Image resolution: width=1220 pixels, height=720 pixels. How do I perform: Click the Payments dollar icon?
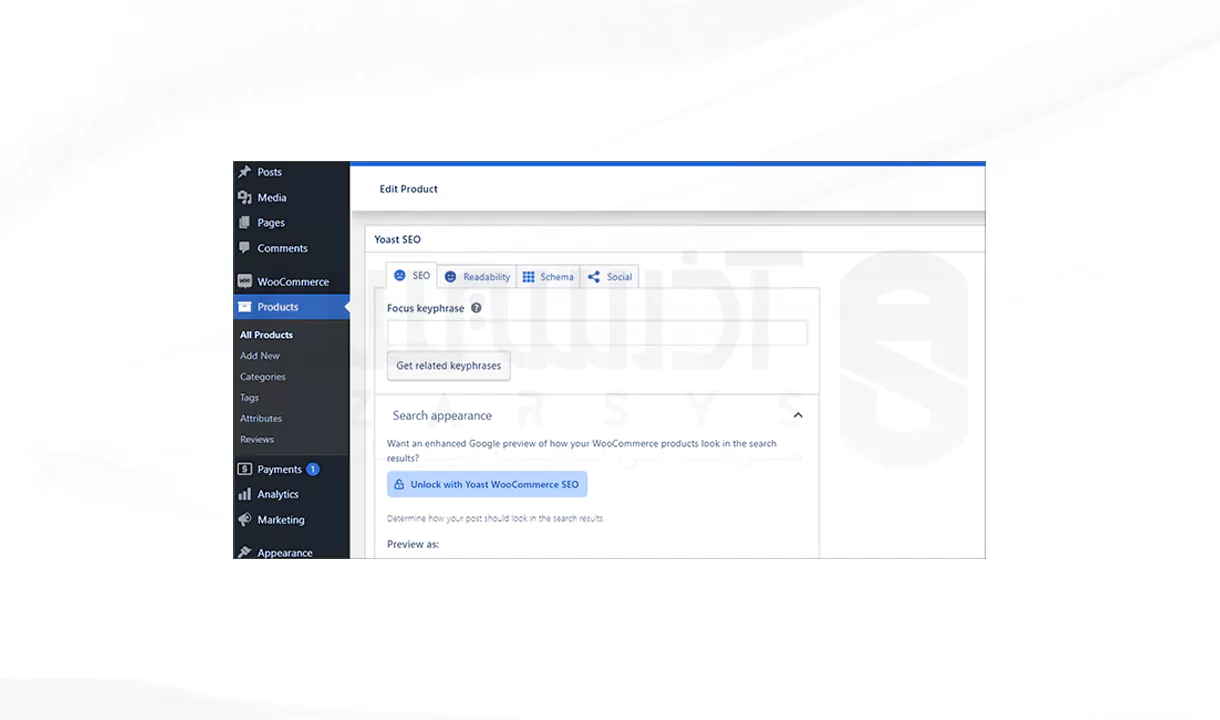pyautogui.click(x=244, y=469)
